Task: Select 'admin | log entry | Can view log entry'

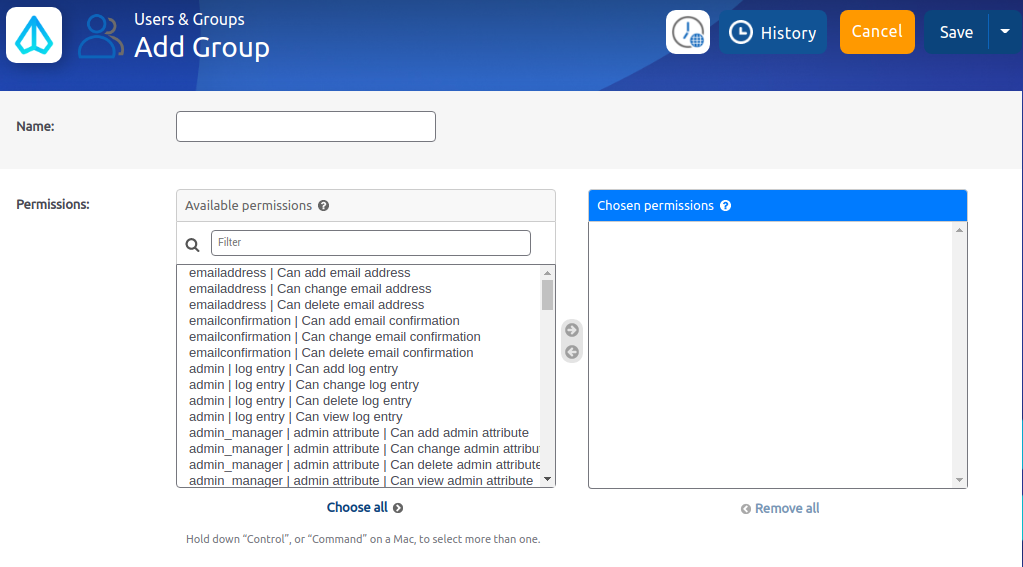Action: [296, 417]
